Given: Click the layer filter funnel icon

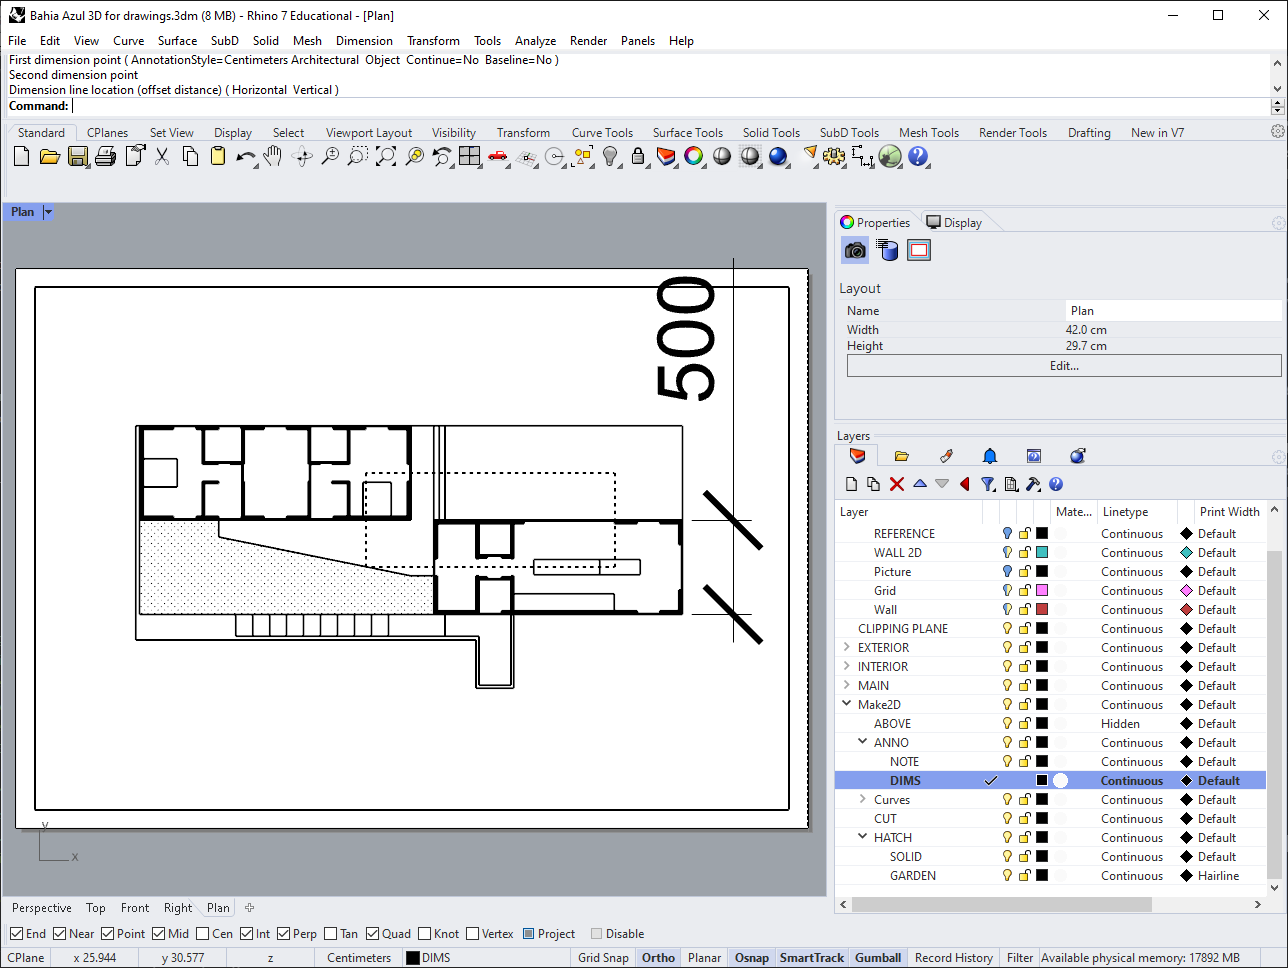Looking at the screenshot, I should point(988,484).
